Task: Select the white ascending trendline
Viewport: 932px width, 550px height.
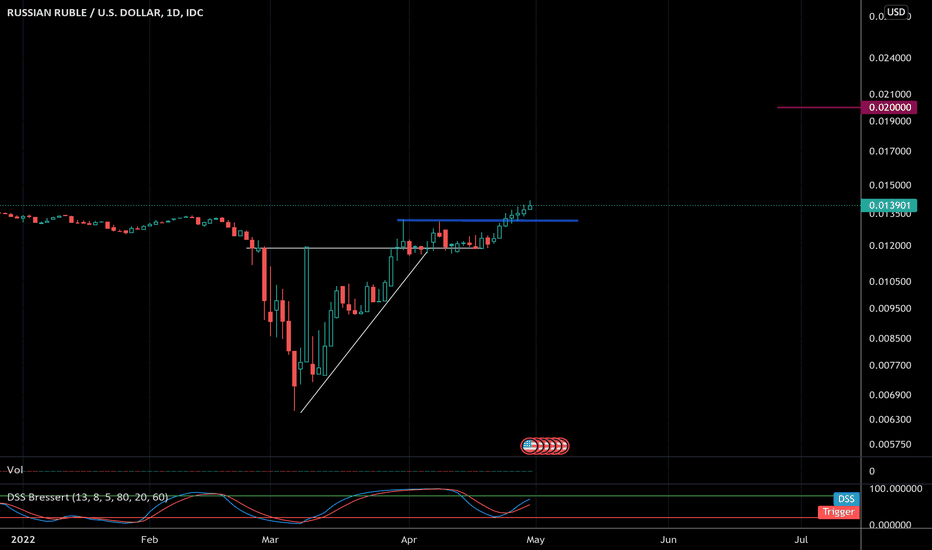Action: pos(364,332)
